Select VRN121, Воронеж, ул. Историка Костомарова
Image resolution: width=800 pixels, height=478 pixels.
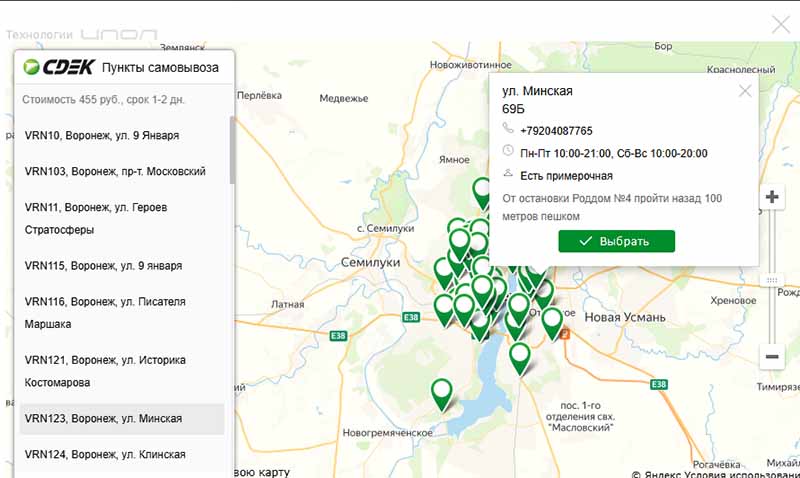(121, 371)
